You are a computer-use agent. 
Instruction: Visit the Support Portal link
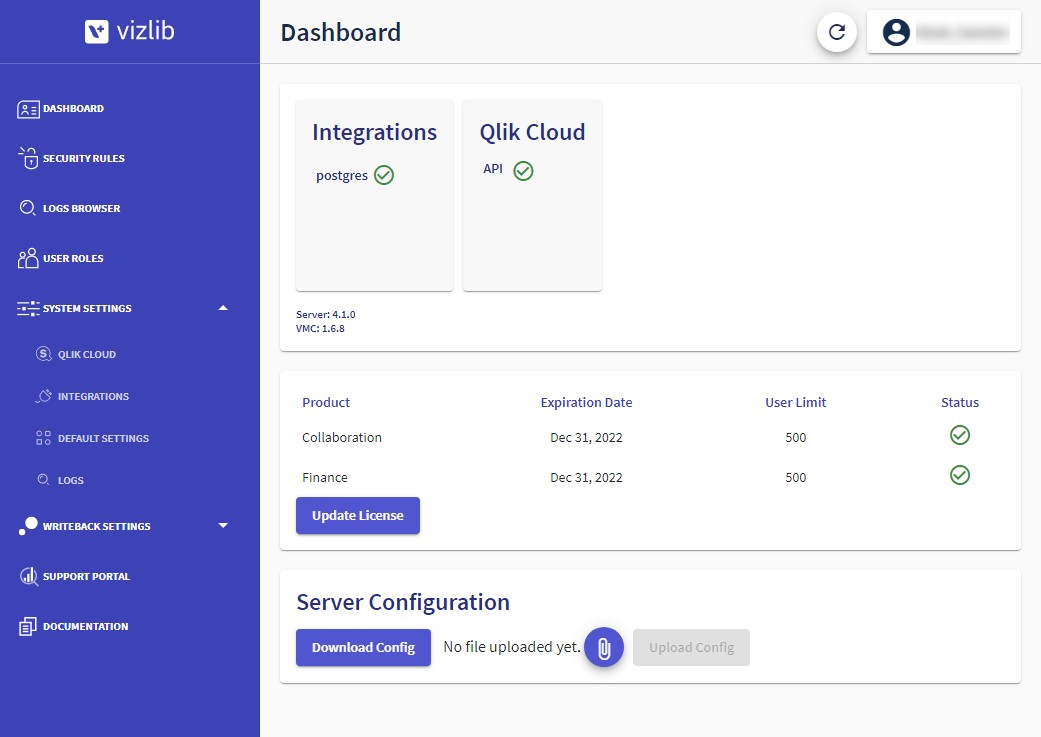pos(86,576)
